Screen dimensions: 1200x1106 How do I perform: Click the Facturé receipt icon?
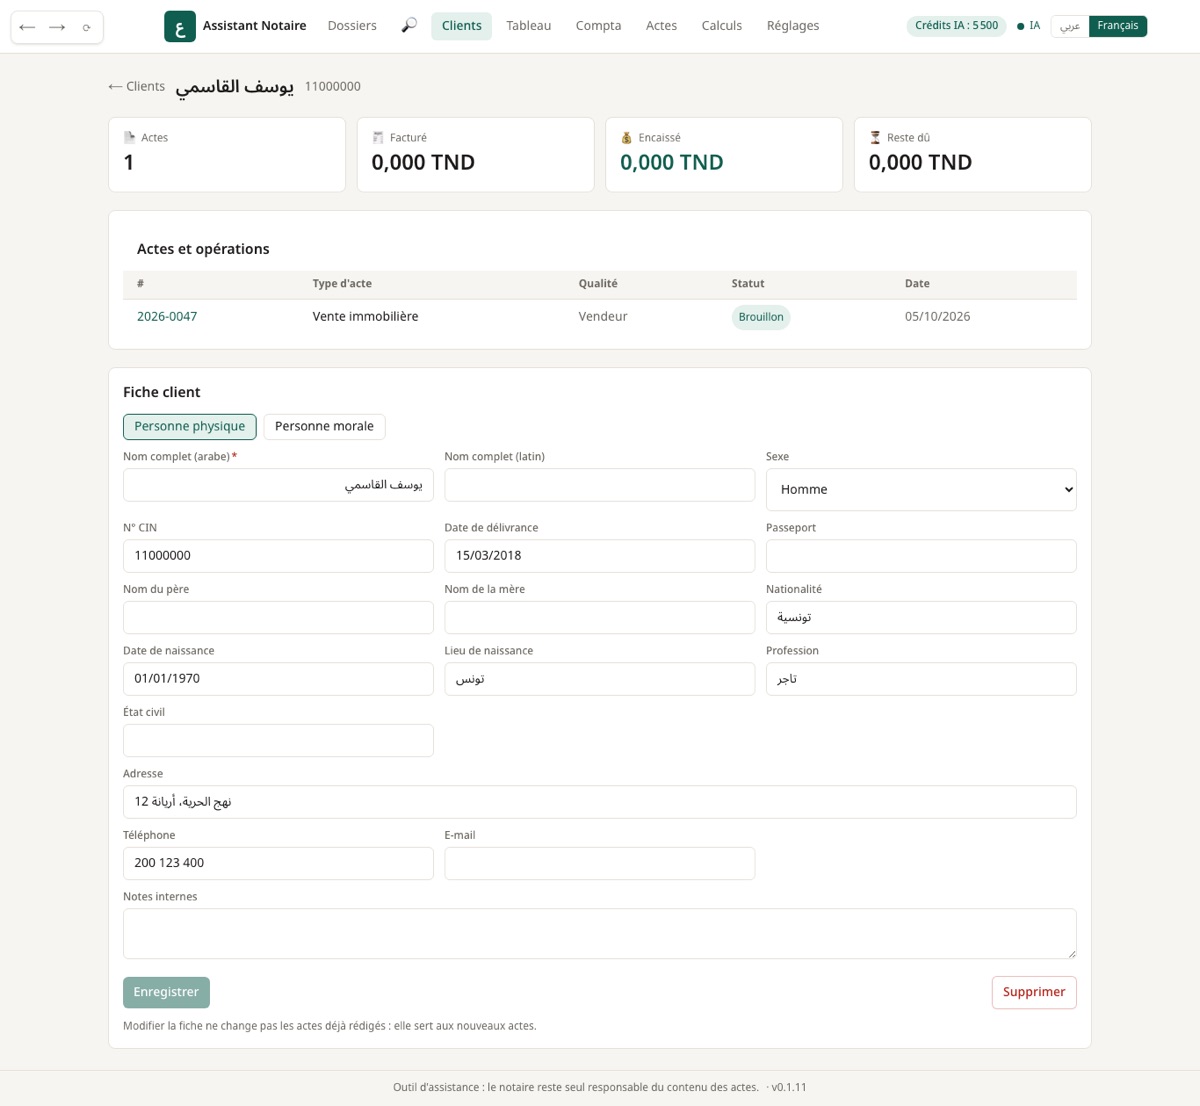click(x=378, y=138)
